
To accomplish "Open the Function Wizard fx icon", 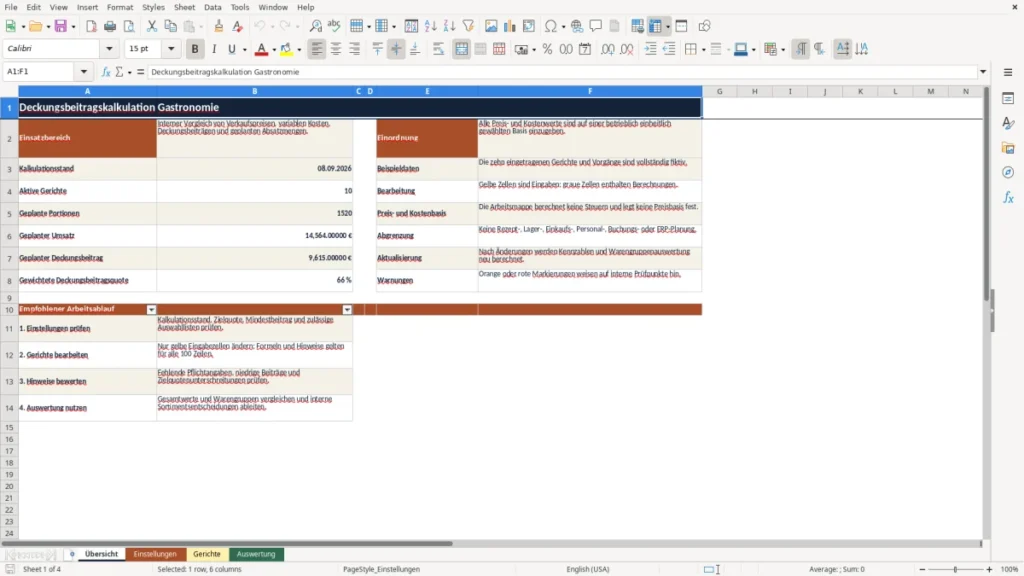I will [x=106, y=72].
